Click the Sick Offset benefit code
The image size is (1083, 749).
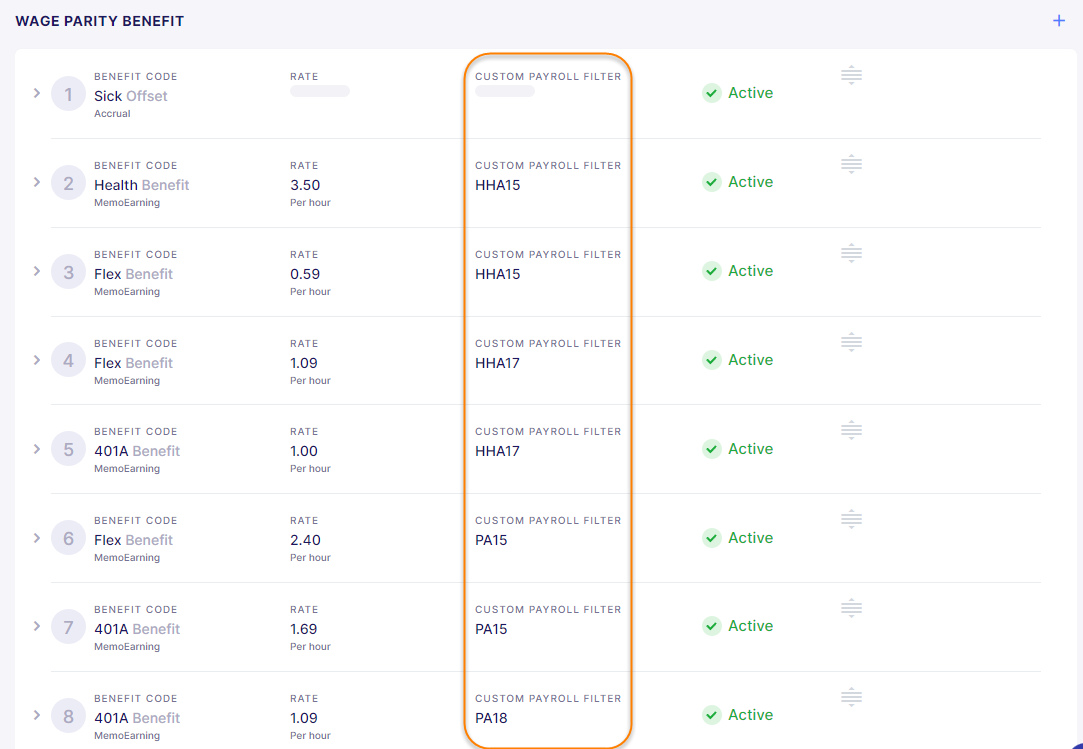[x=131, y=96]
